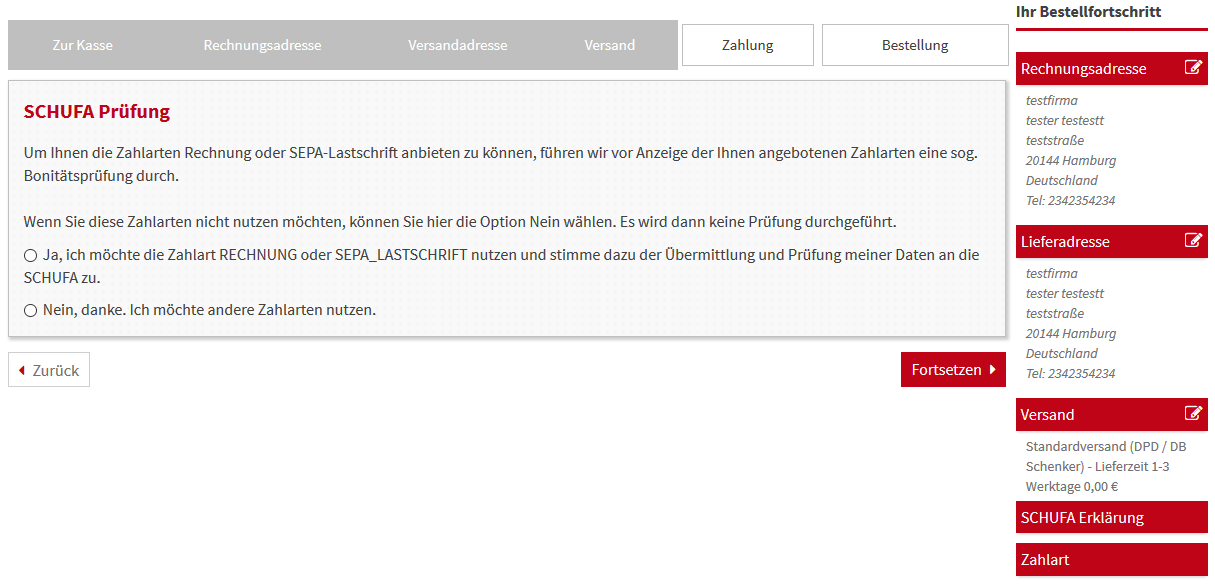Click 'Tel: 2342354234' under Rechnungsadresse

click(1070, 201)
